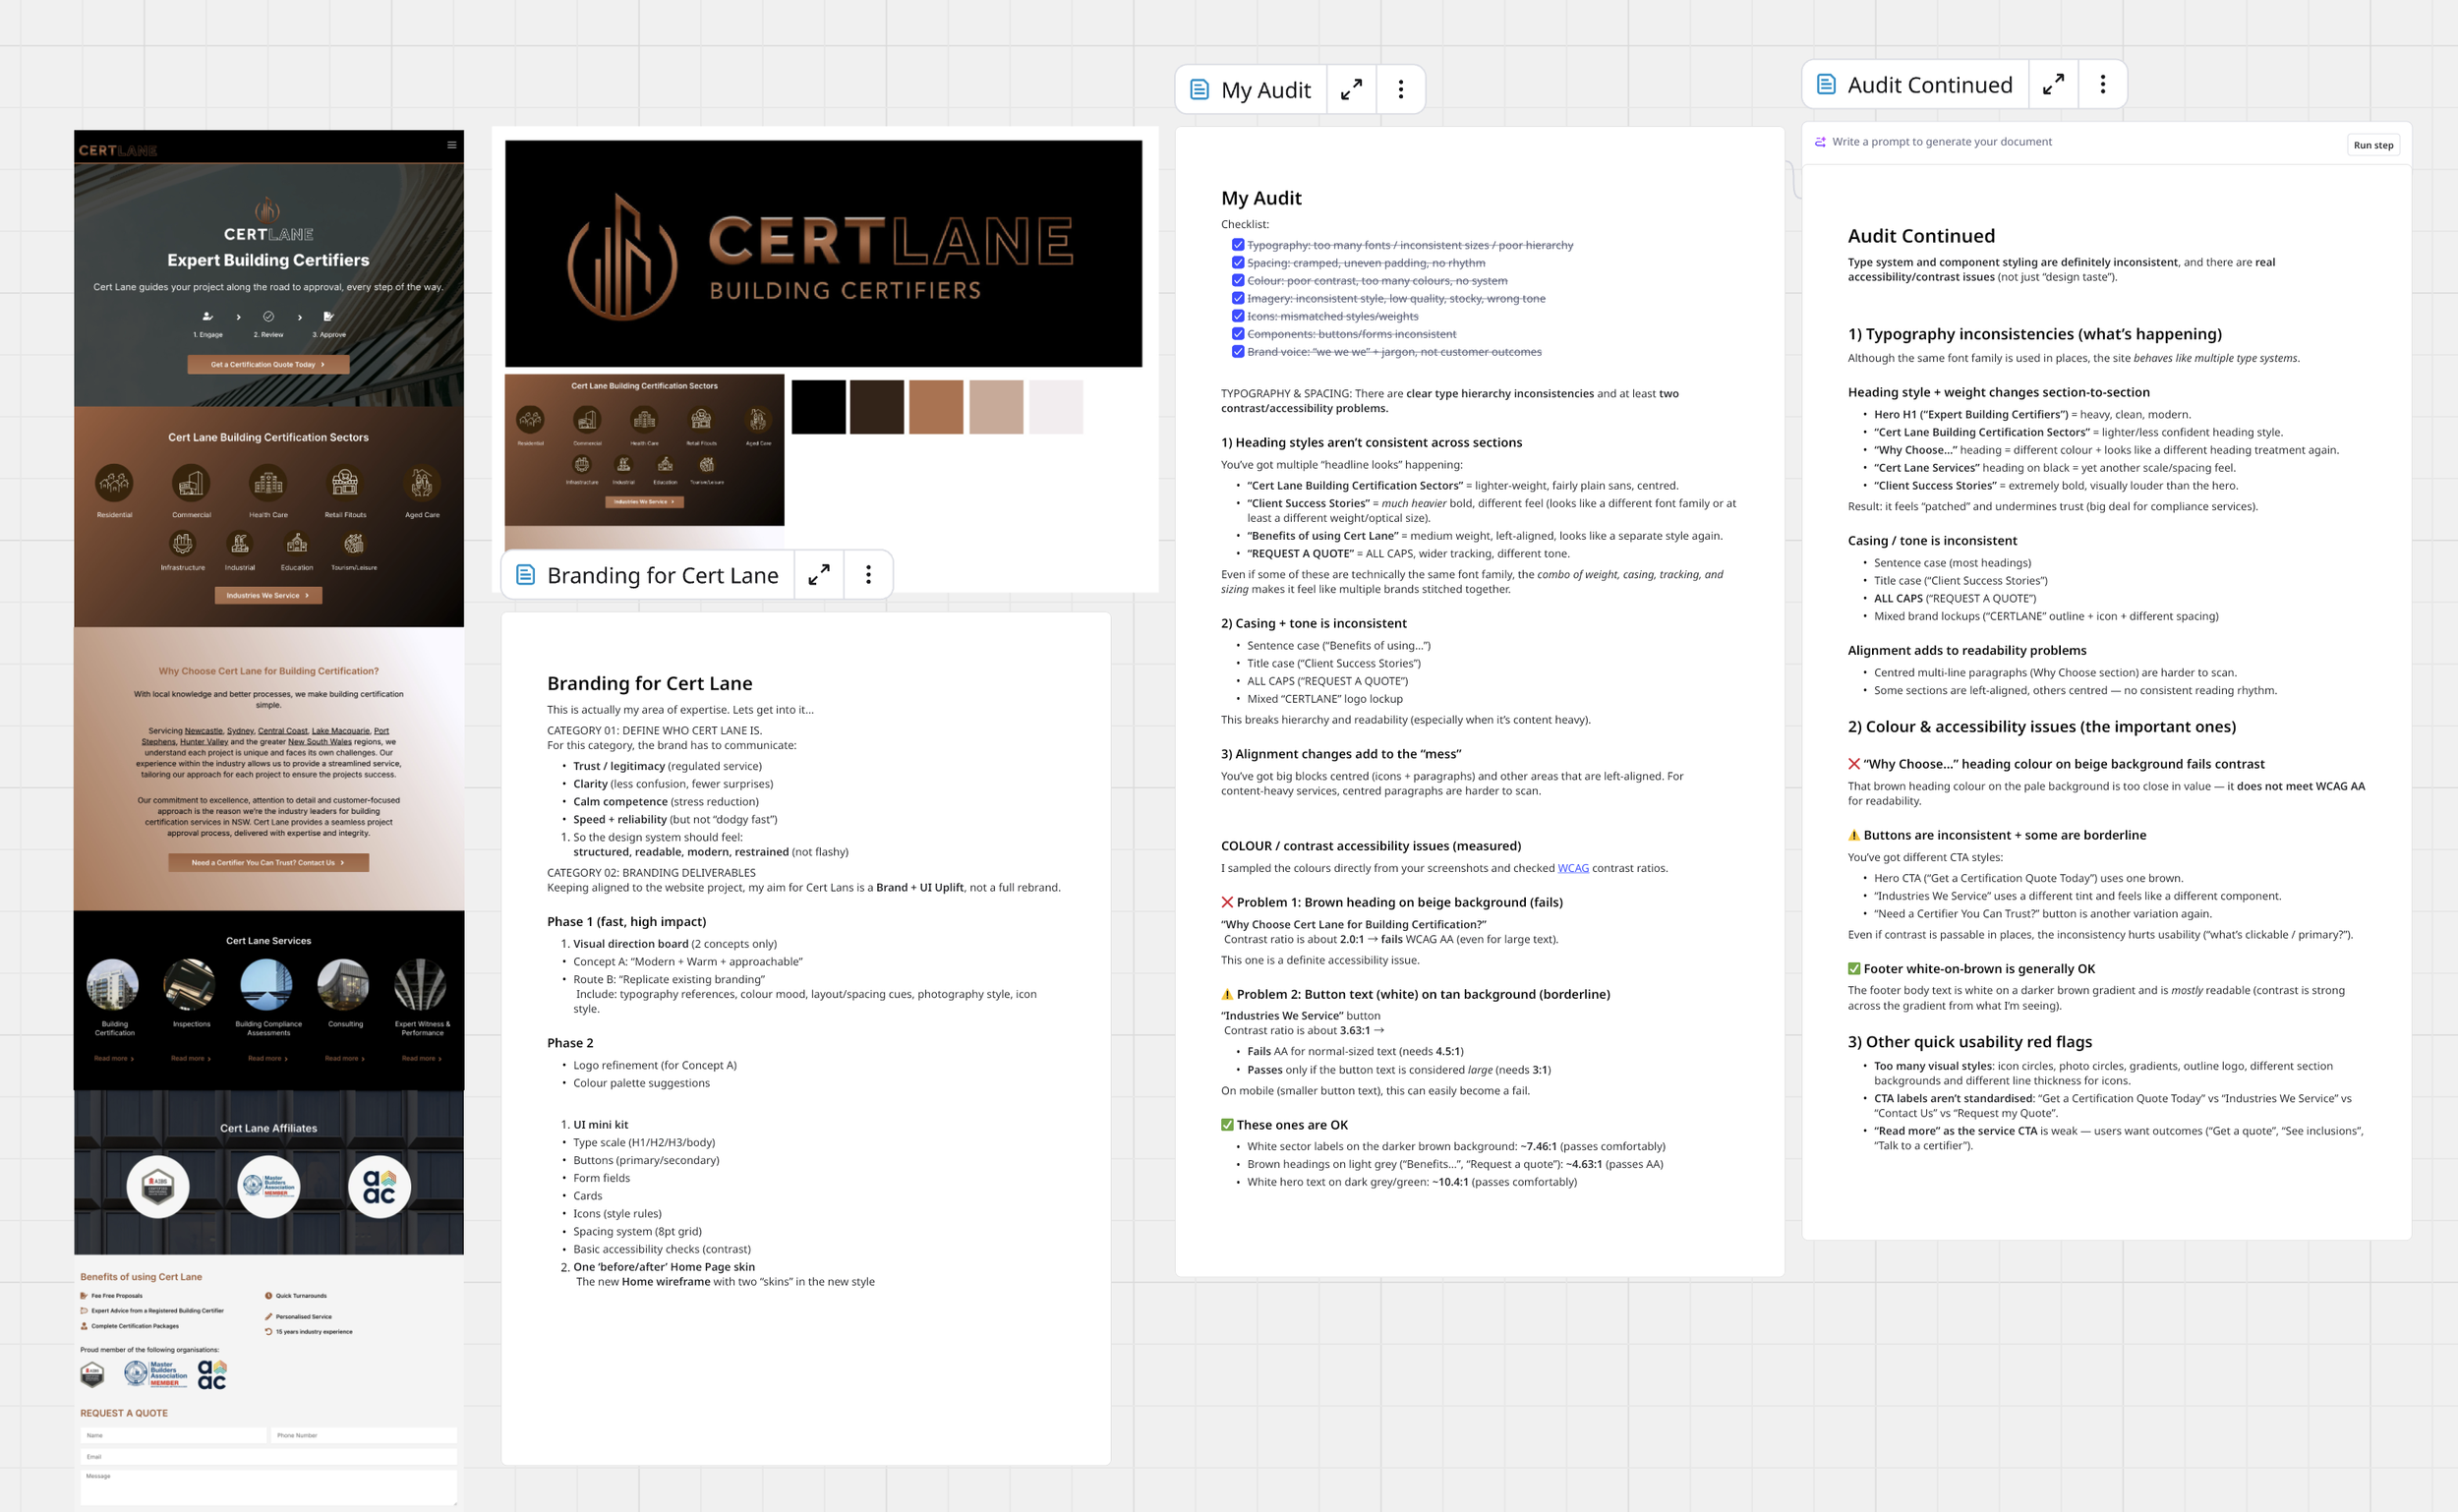Select the Certlane logo banner image
This screenshot has height=1512, width=2458.
[823, 254]
